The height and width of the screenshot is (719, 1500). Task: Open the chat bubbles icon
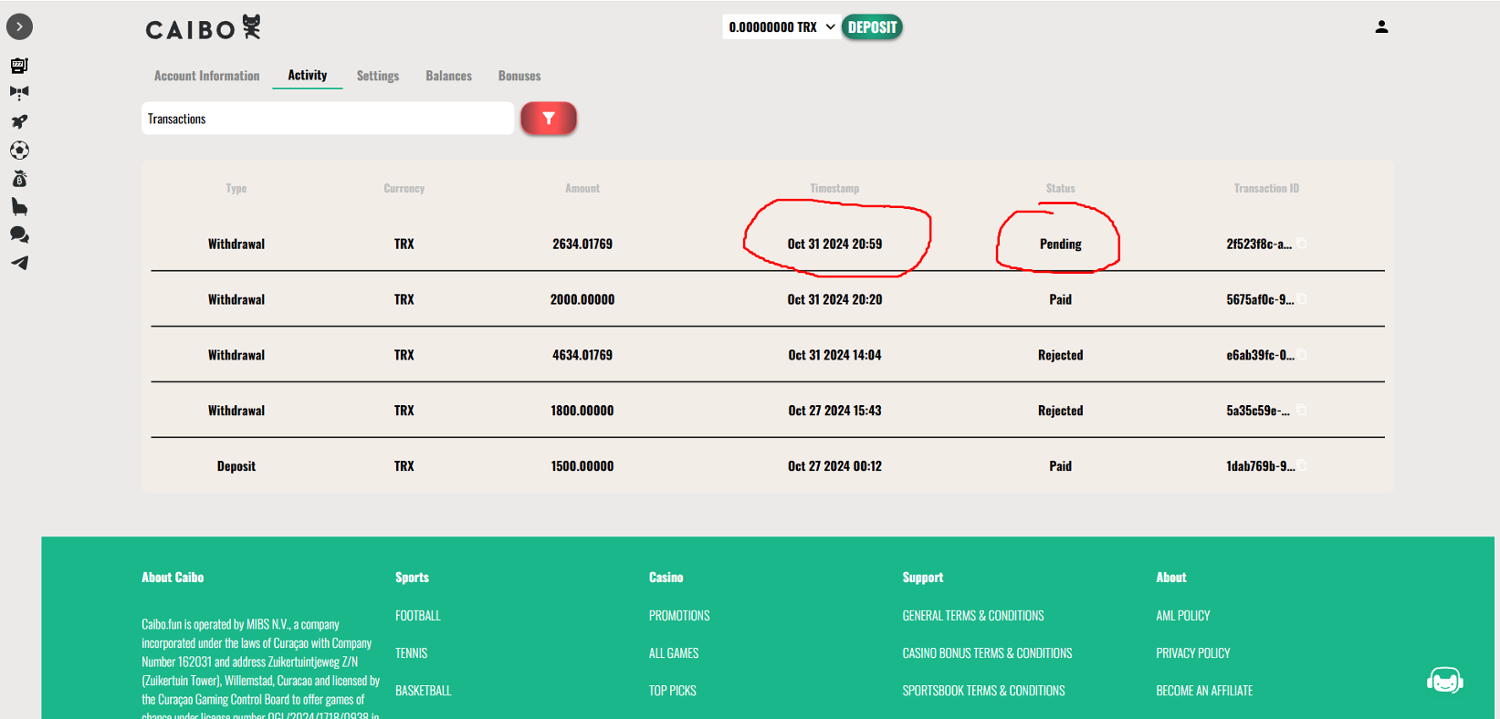[19, 235]
